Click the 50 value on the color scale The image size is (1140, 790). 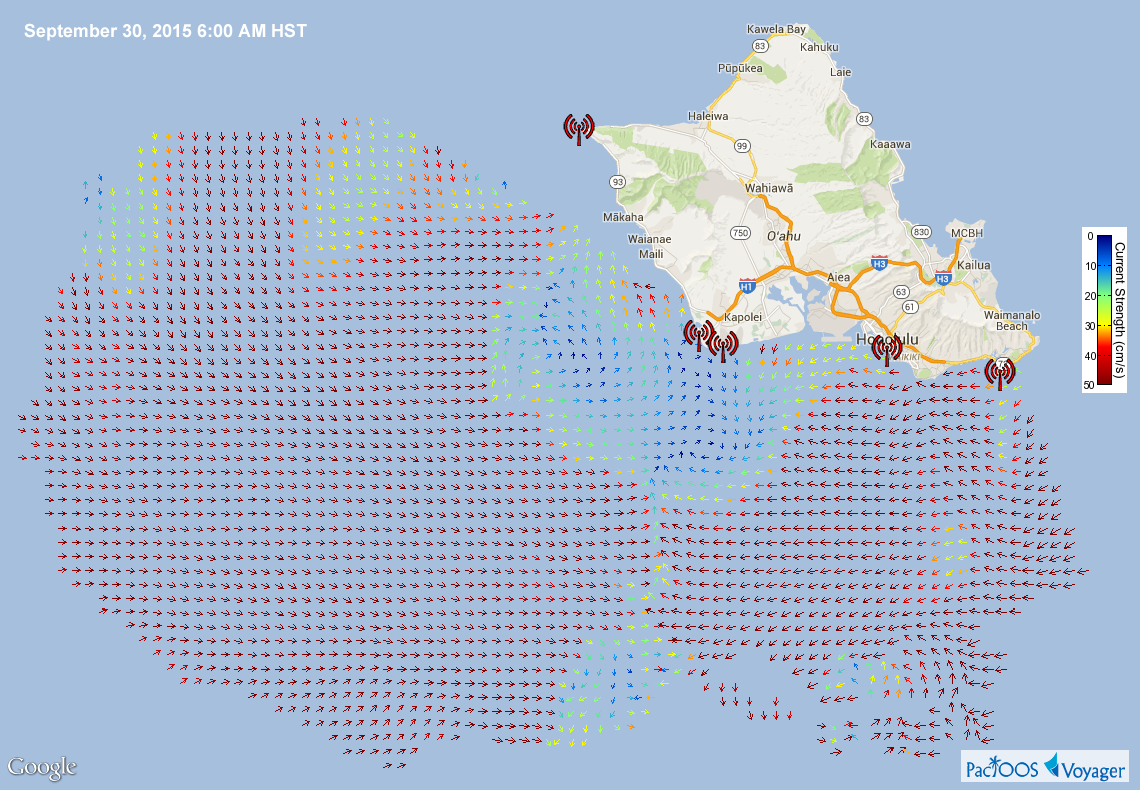(x=1088, y=385)
